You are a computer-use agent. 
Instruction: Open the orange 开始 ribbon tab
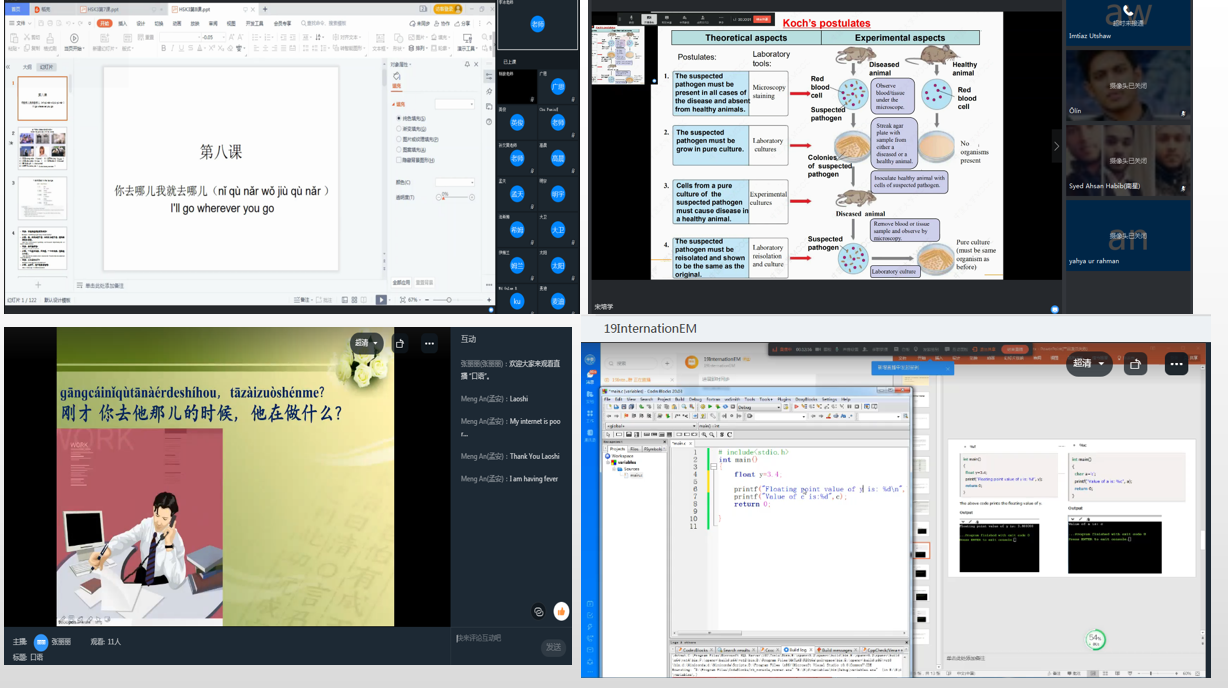click(104, 22)
